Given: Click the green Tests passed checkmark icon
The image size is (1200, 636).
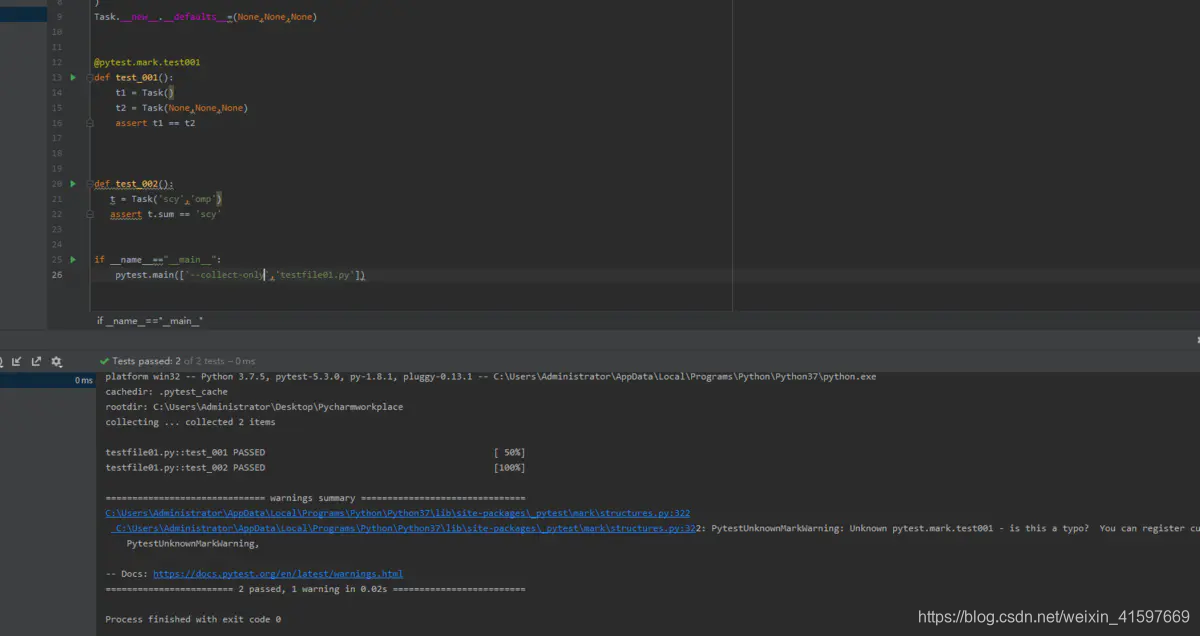Looking at the screenshot, I should [104, 361].
